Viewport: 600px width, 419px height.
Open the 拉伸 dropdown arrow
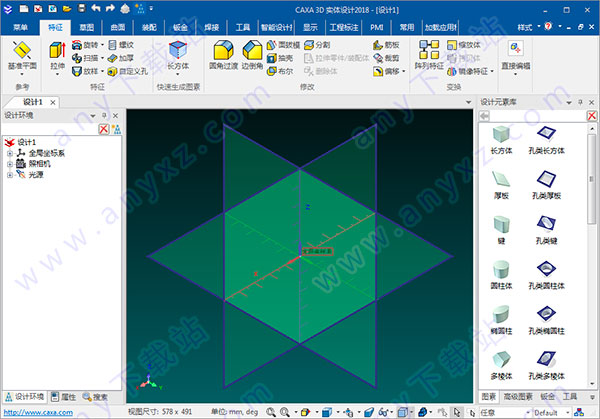[57, 74]
